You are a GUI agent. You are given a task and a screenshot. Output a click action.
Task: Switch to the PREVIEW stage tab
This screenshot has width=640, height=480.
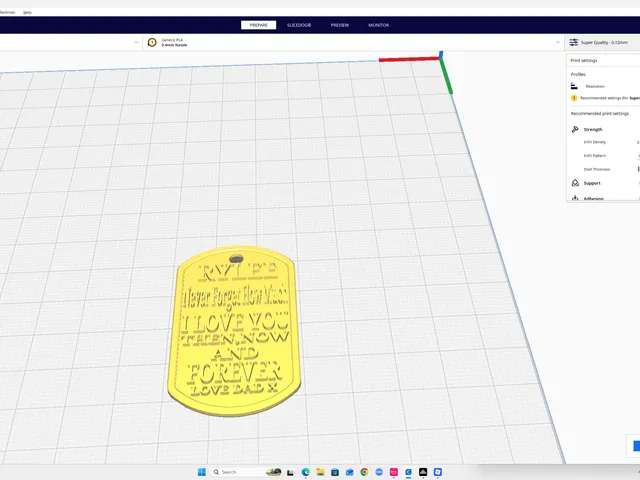tap(340, 25)
